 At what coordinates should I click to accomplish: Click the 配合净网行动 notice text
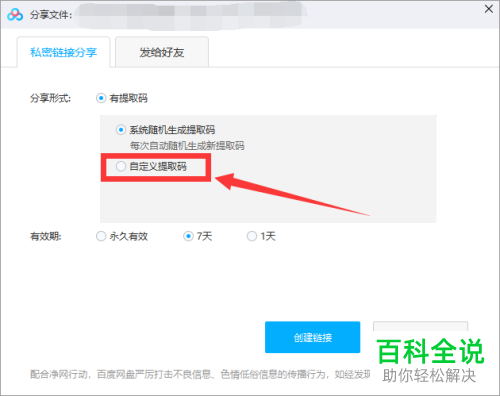click(200, 374)
